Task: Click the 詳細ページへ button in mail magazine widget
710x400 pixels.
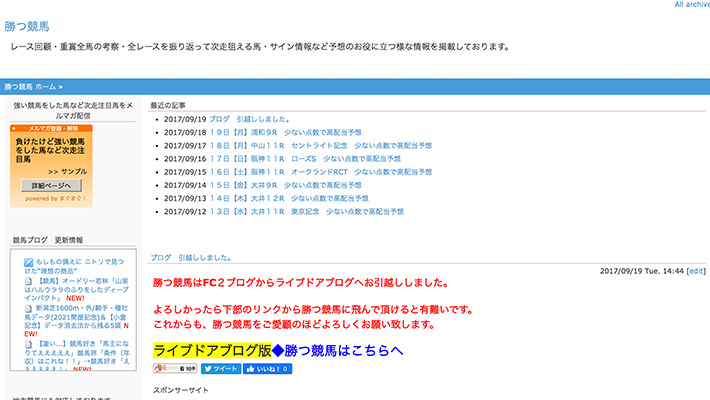Action: tap(50, 186)
